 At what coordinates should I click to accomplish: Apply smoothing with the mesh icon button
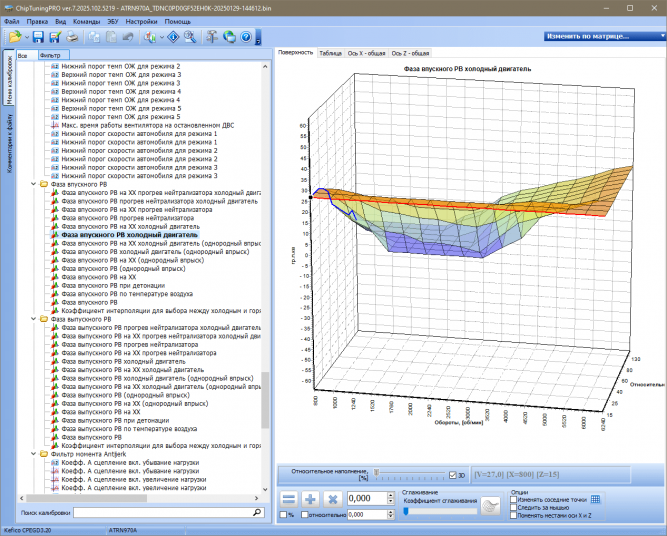coord(490,506)
